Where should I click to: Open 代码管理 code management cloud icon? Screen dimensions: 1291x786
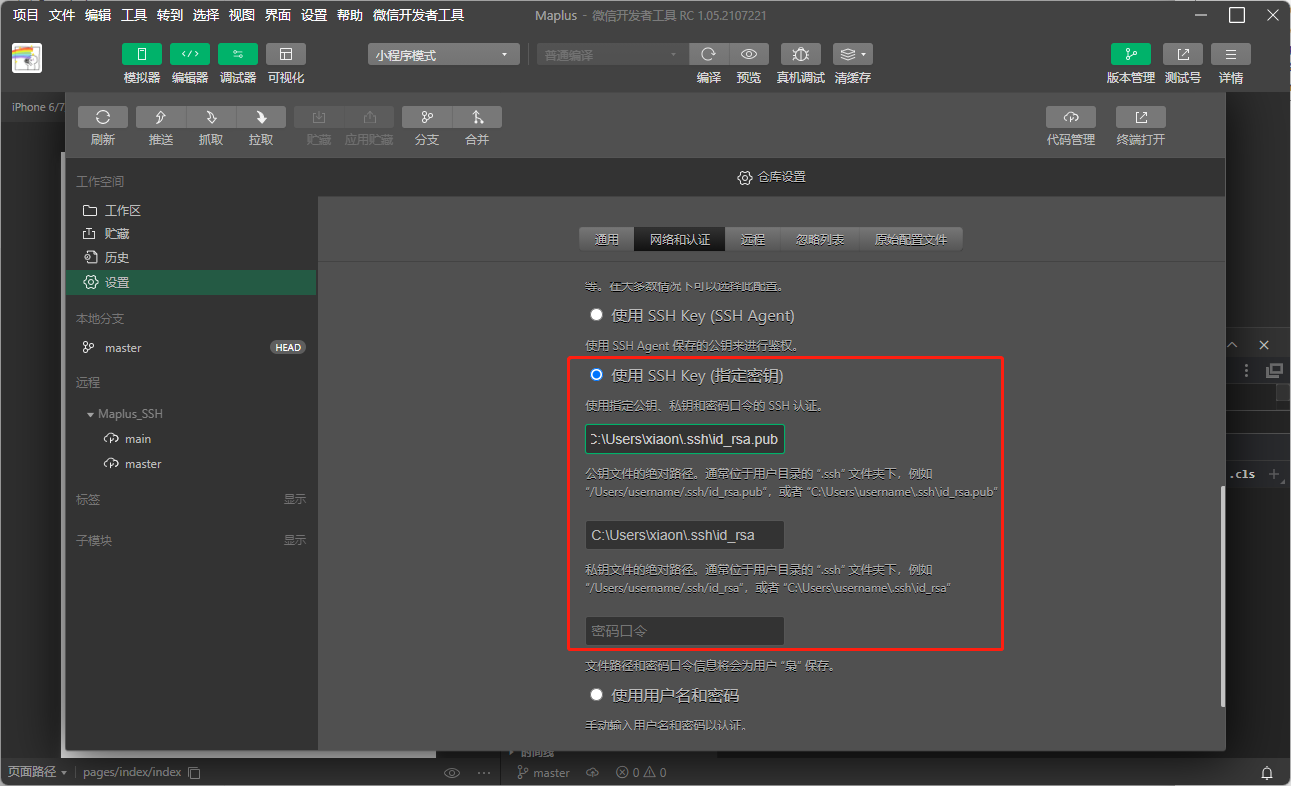click(x=1071, y=117)
